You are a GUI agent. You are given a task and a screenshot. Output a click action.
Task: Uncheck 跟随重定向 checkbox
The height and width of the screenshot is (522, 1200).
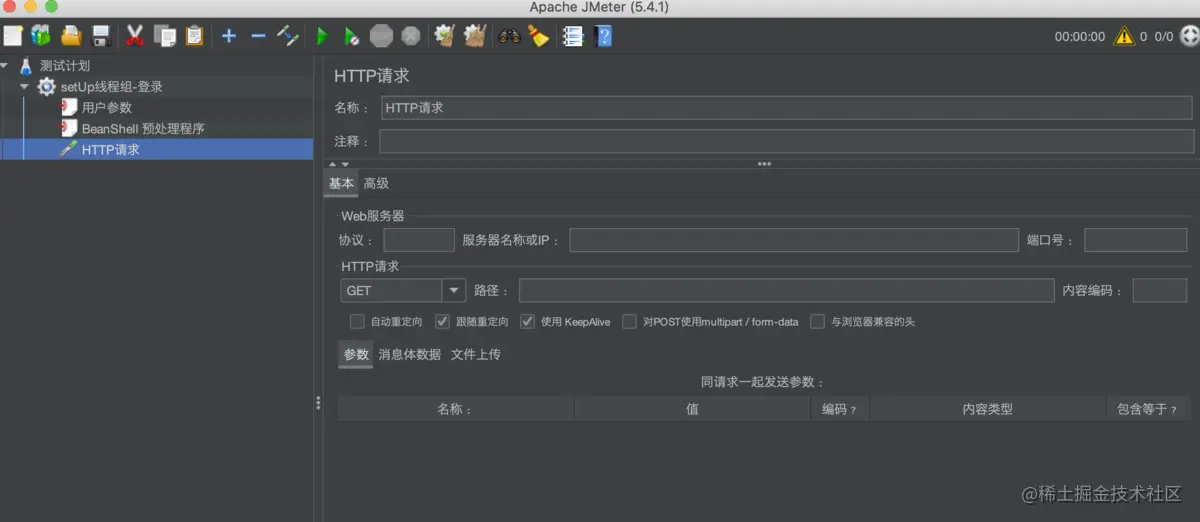[442, 322]
